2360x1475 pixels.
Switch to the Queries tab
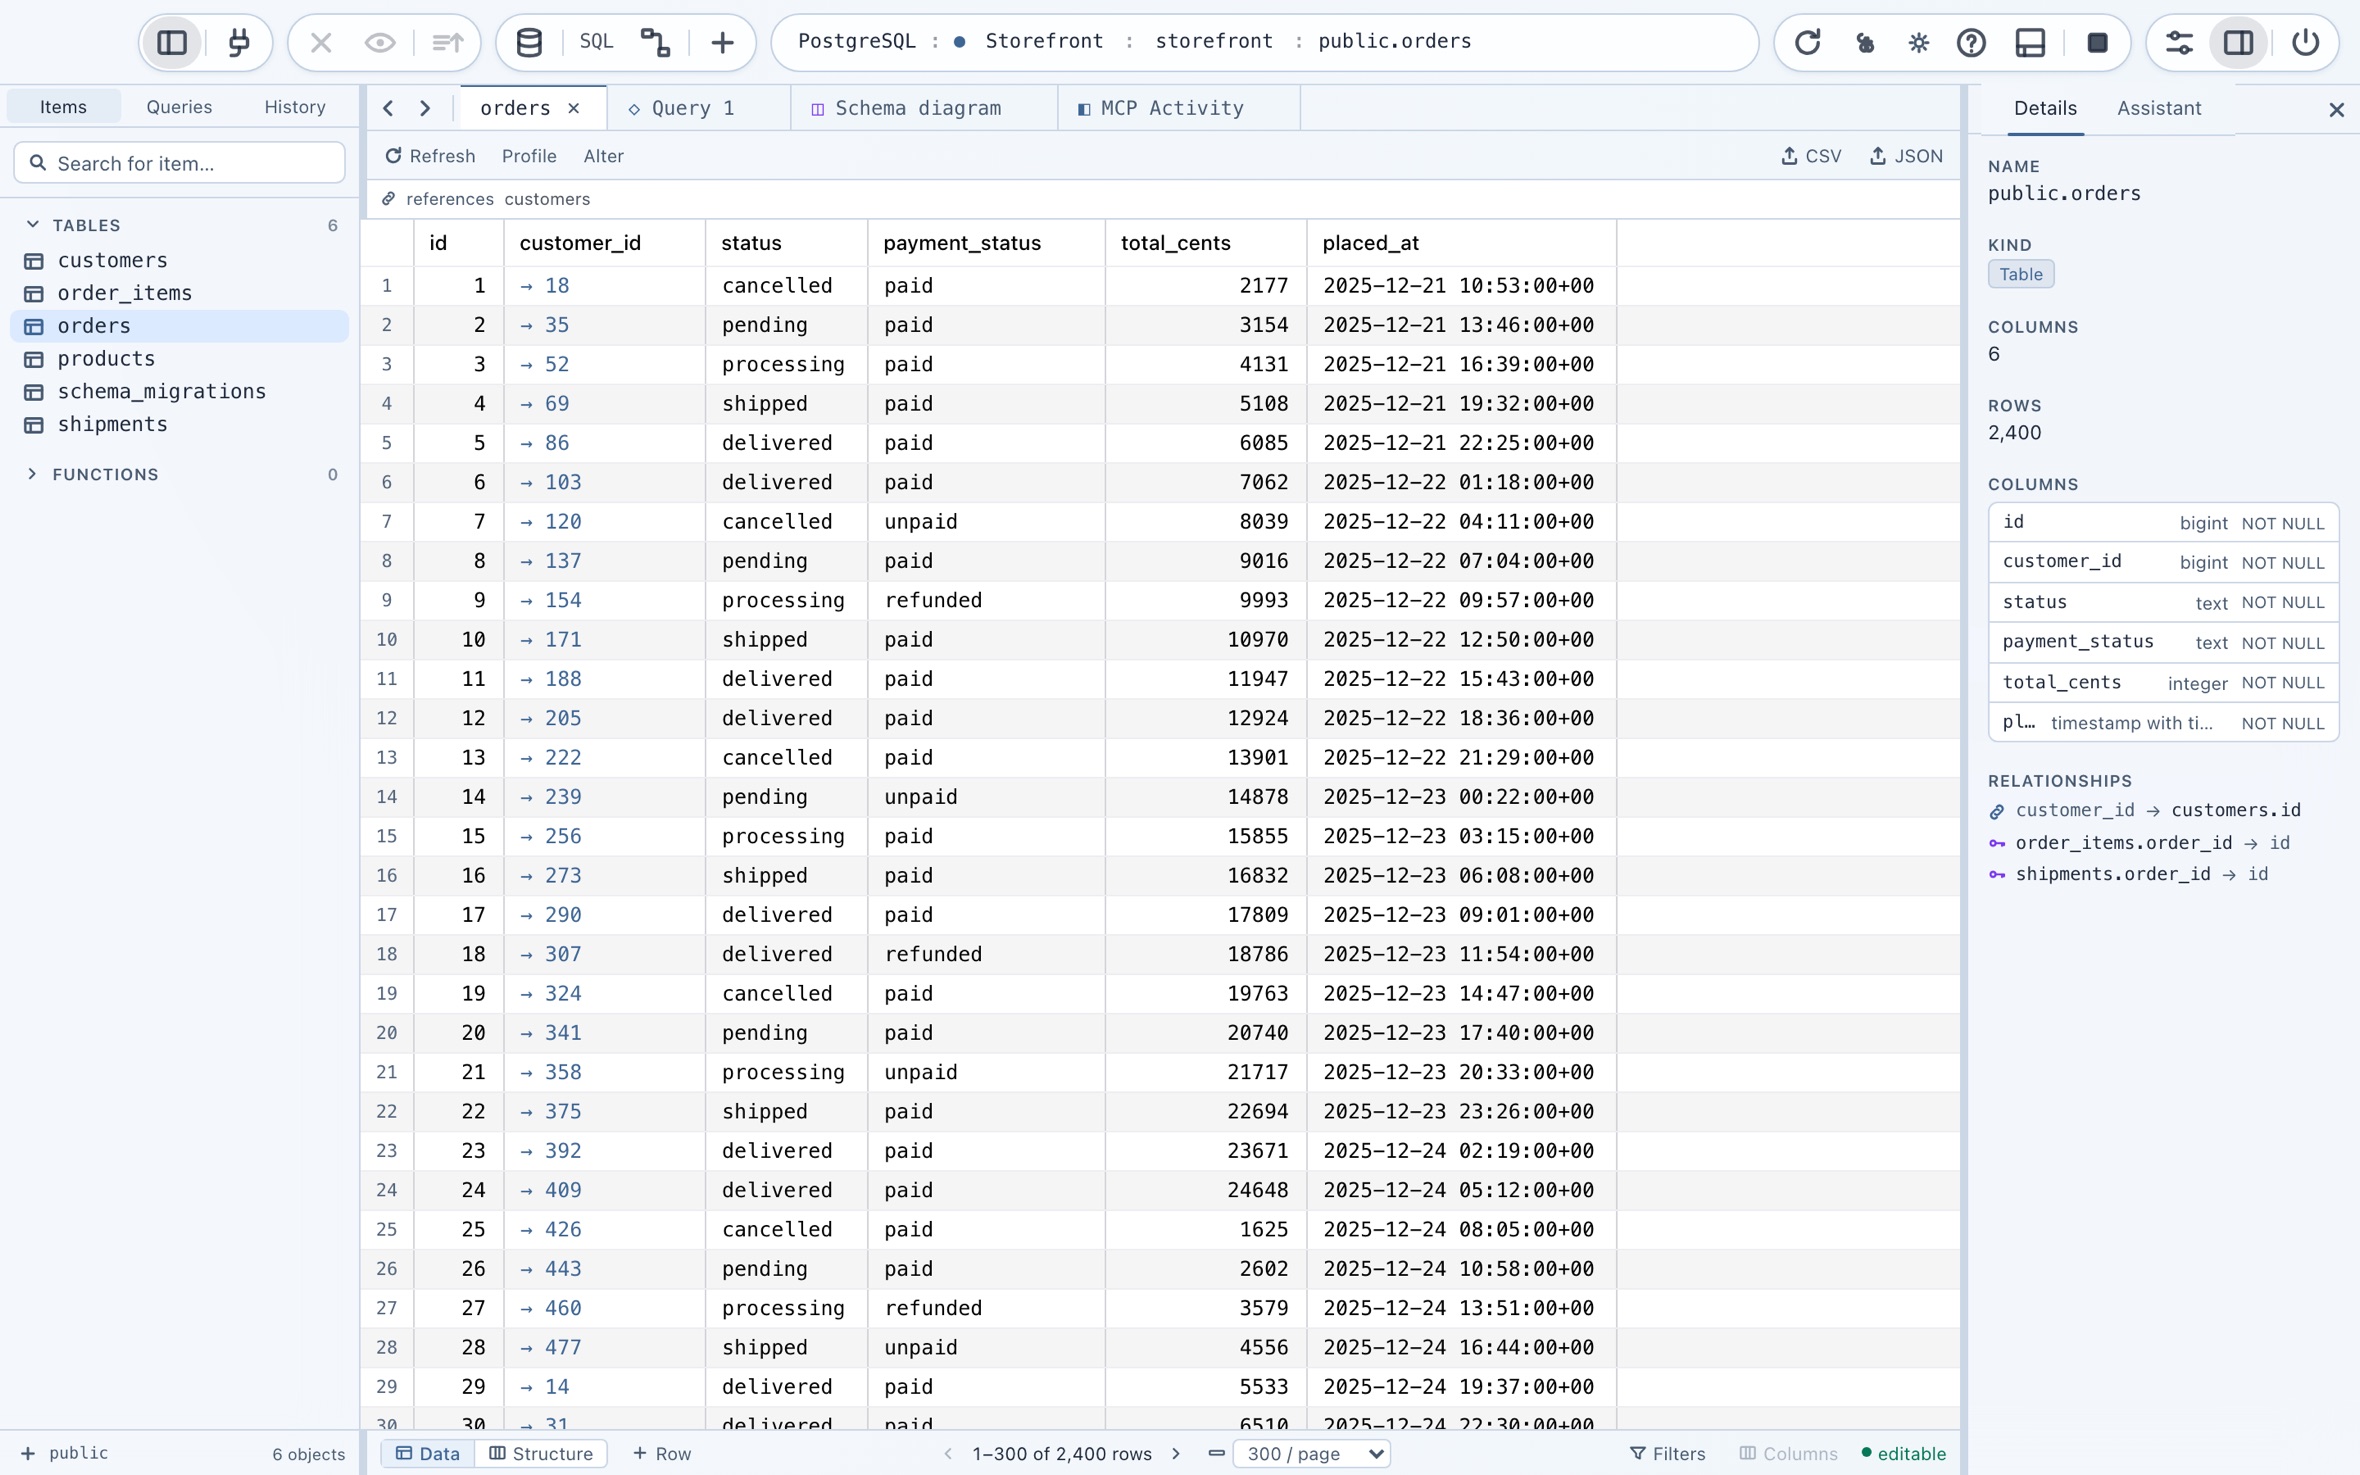(x=179, y=107)
